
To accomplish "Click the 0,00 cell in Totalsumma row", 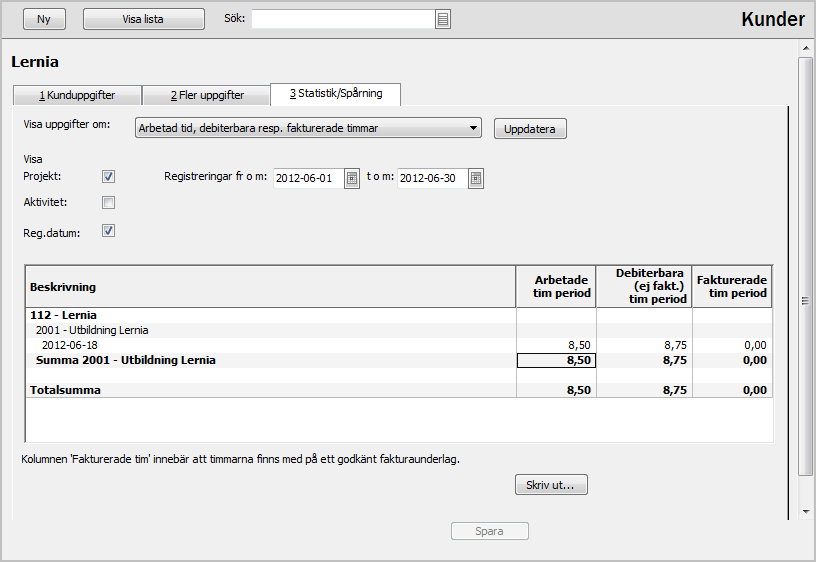I will 732,390.
